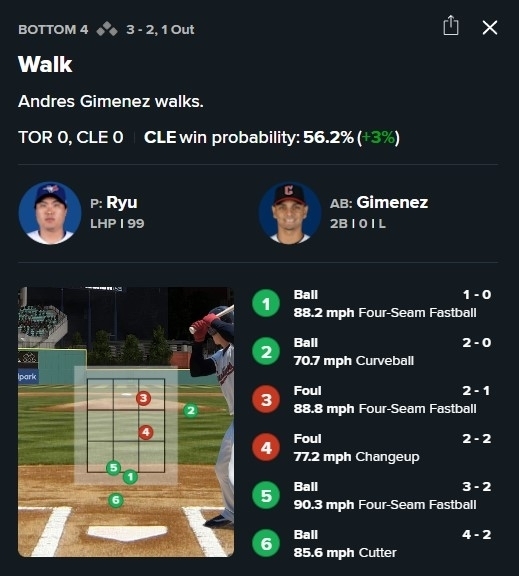Screen dimensions: 519x576
Task: Open batter Gimenez's headshot photo
Action: [290, 213]
